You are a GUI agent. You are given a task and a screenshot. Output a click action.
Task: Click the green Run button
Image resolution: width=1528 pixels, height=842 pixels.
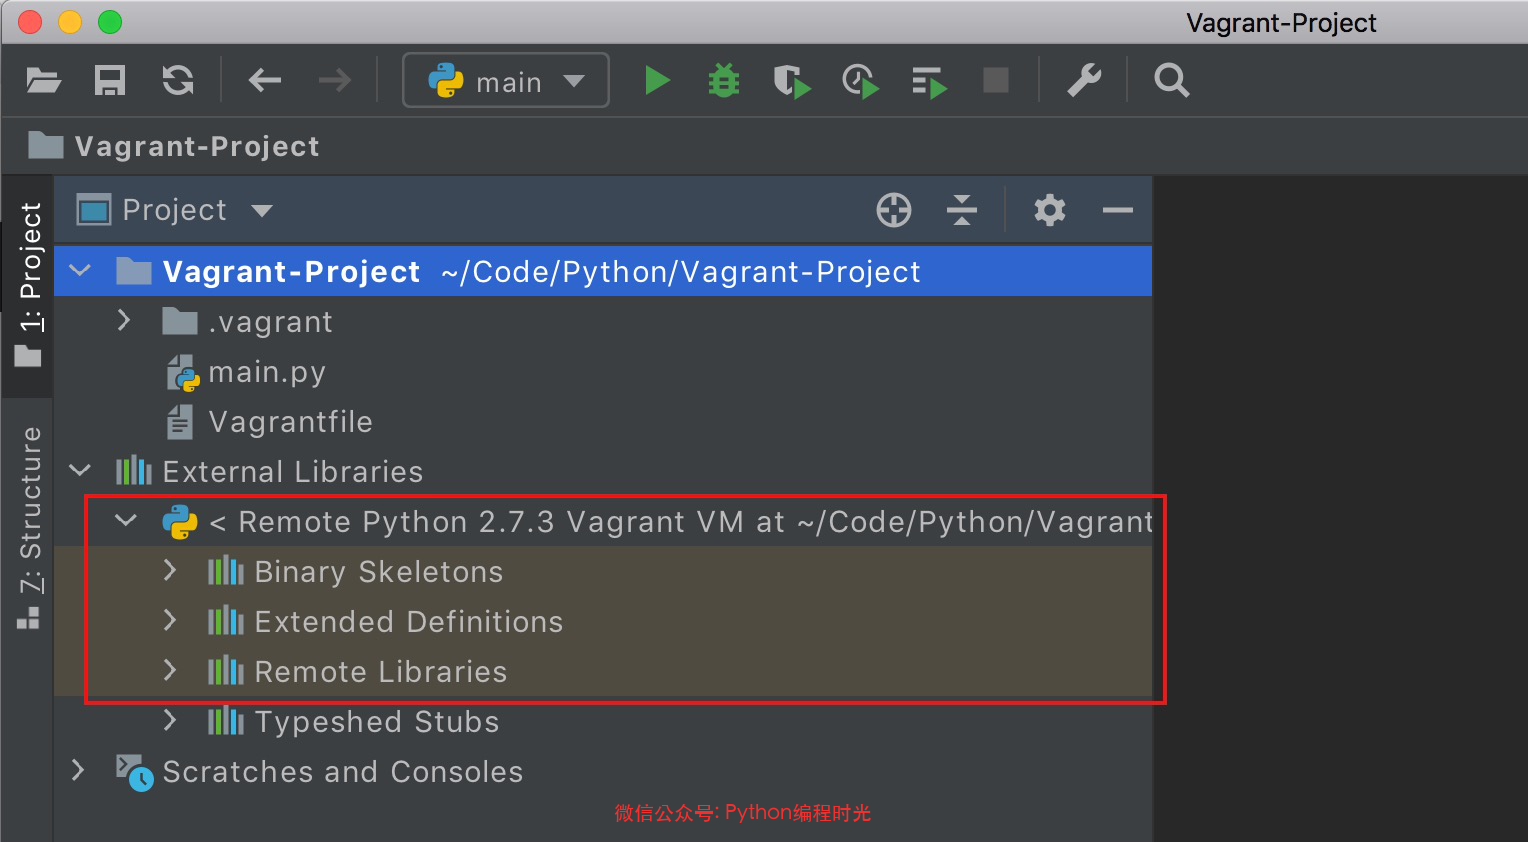tap(657, 80)
